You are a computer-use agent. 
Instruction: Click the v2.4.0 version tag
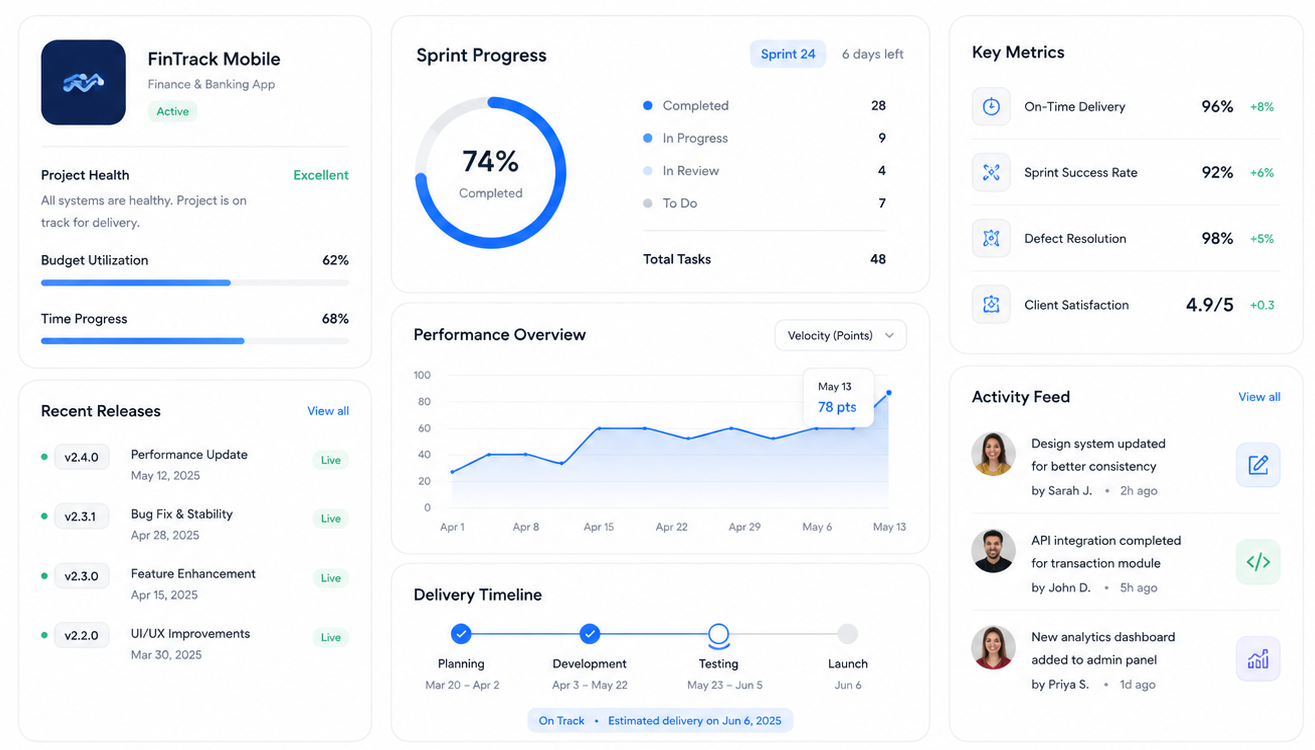click(81, 457)
